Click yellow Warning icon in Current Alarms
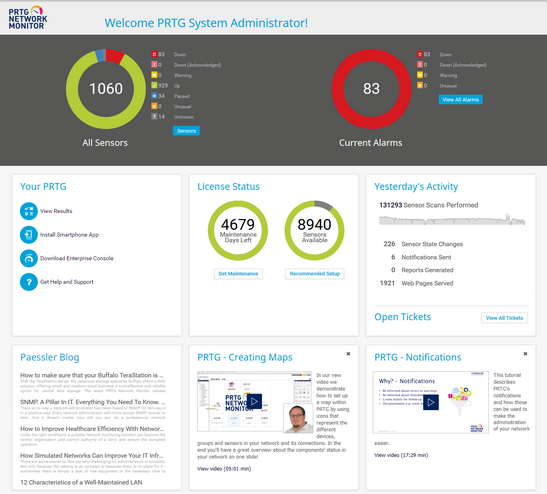This screenshot has width=547, height=494. tap(420, 75)
